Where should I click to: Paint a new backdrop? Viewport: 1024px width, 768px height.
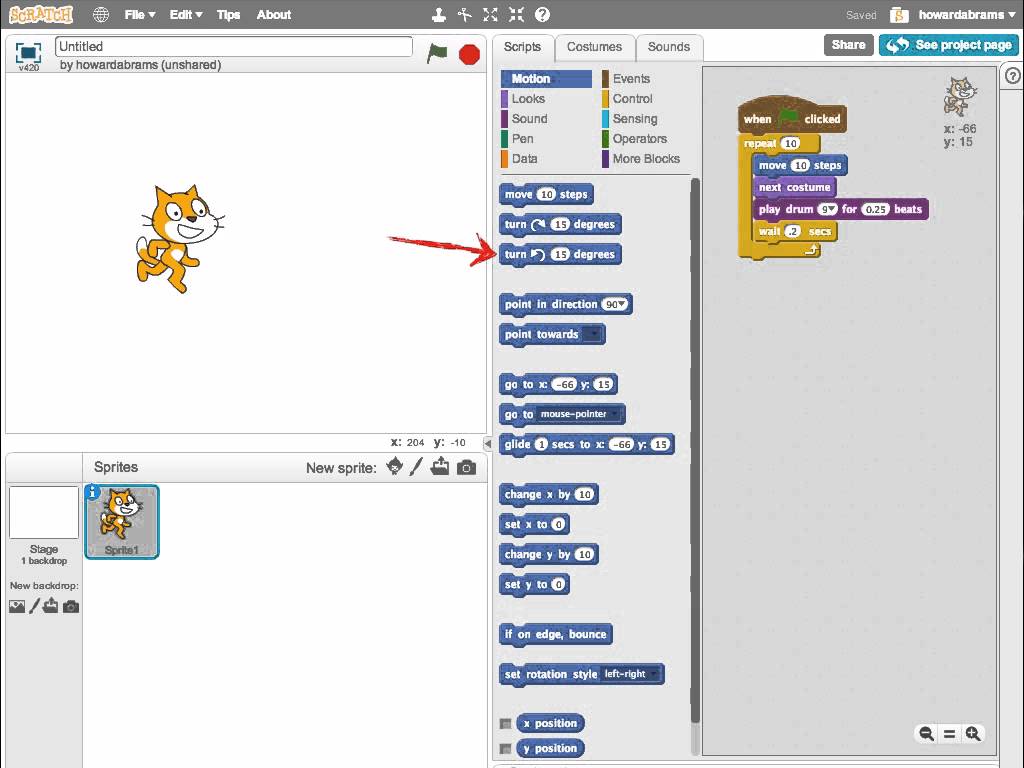coord(34,606)
